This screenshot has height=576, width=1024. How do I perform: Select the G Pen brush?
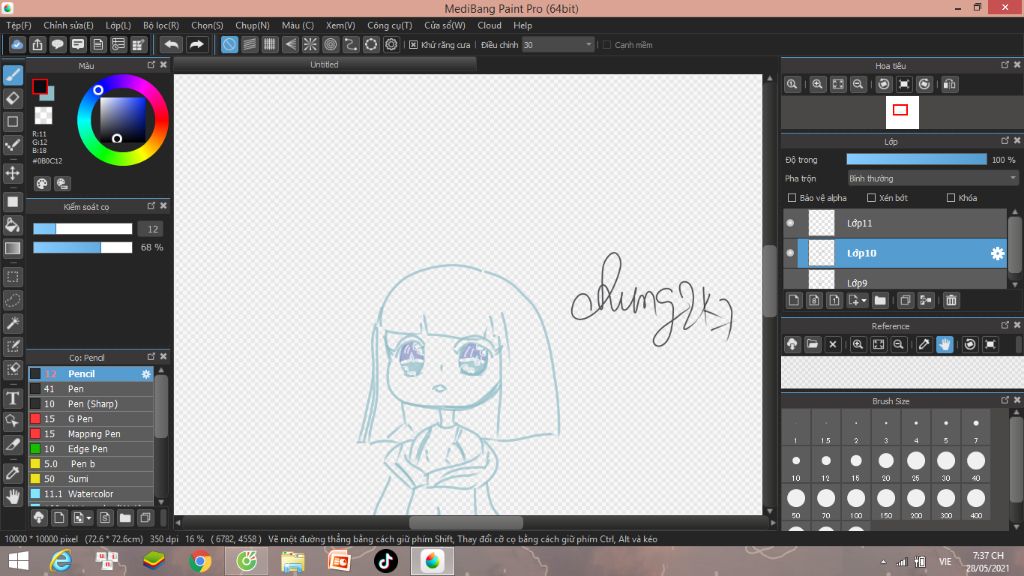coord(91,419)
